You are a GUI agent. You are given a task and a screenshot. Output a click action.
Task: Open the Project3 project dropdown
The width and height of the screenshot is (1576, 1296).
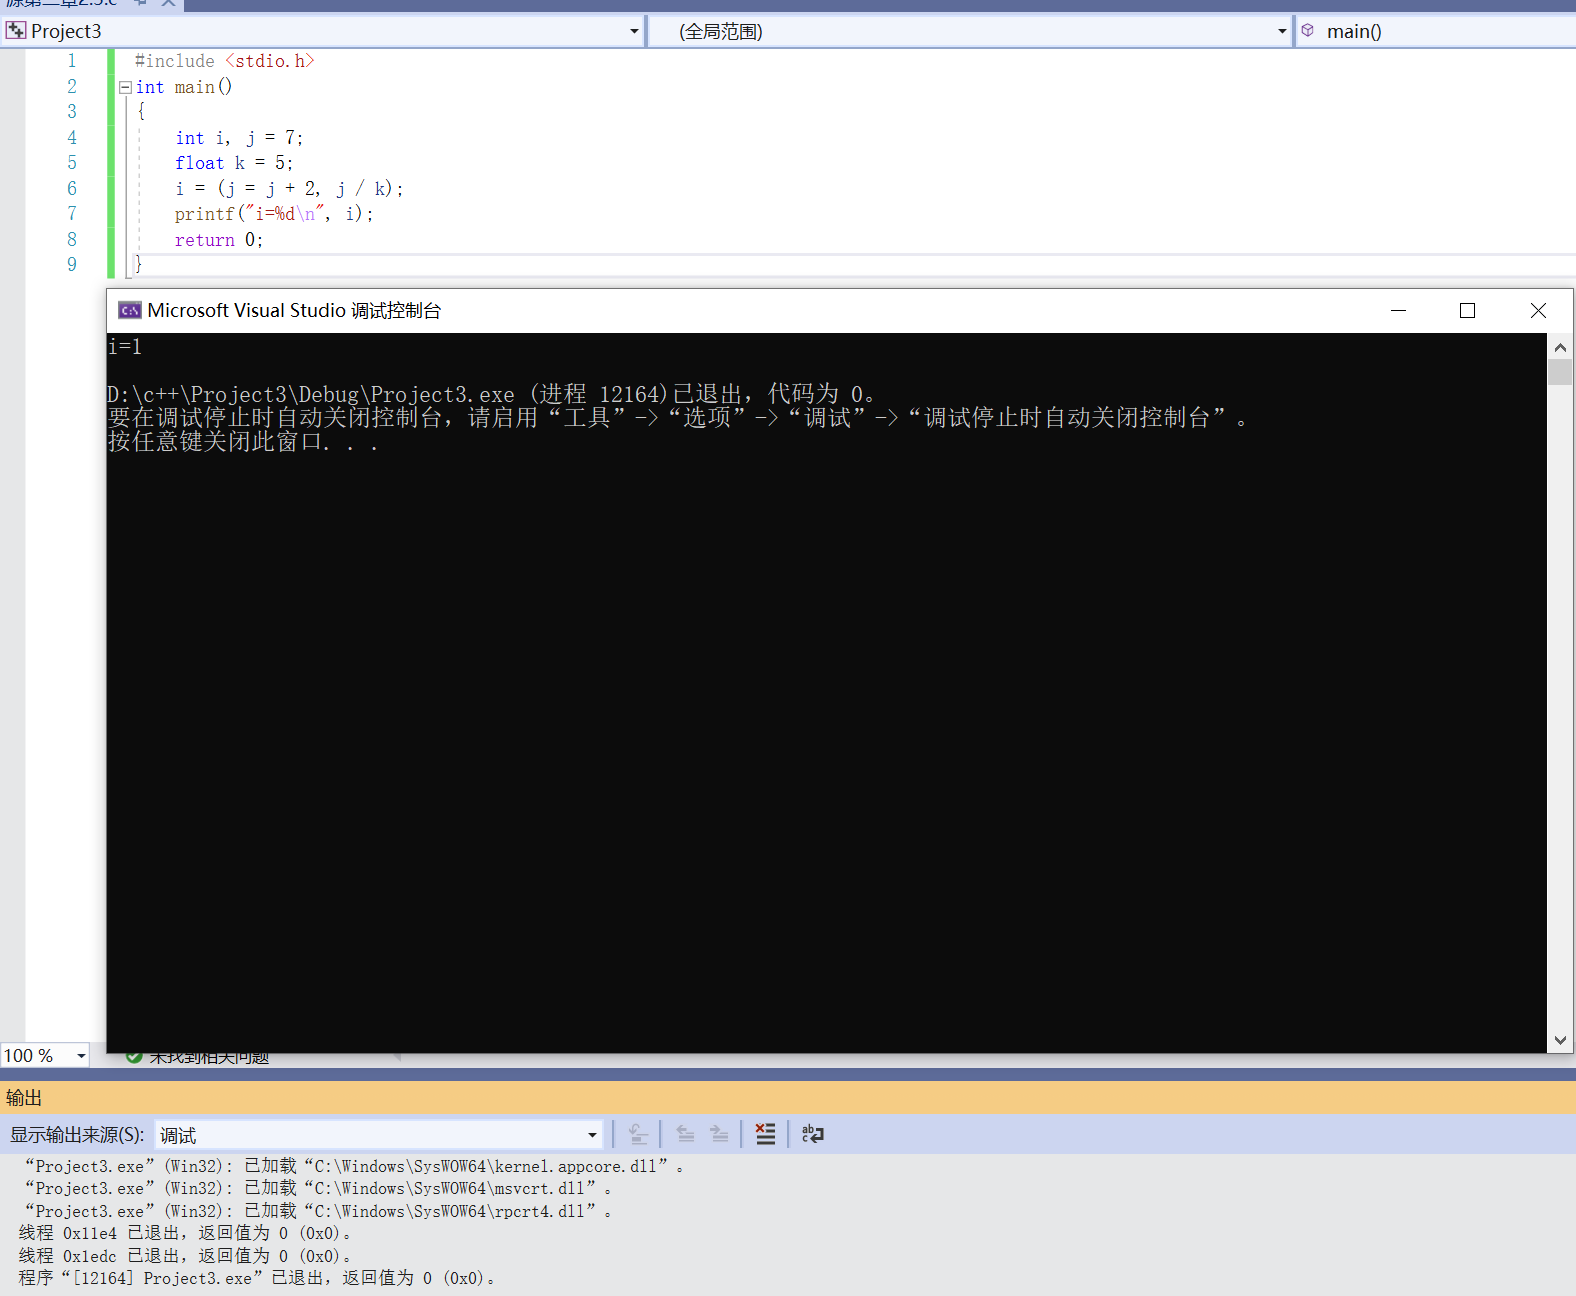tap(634, 32)
